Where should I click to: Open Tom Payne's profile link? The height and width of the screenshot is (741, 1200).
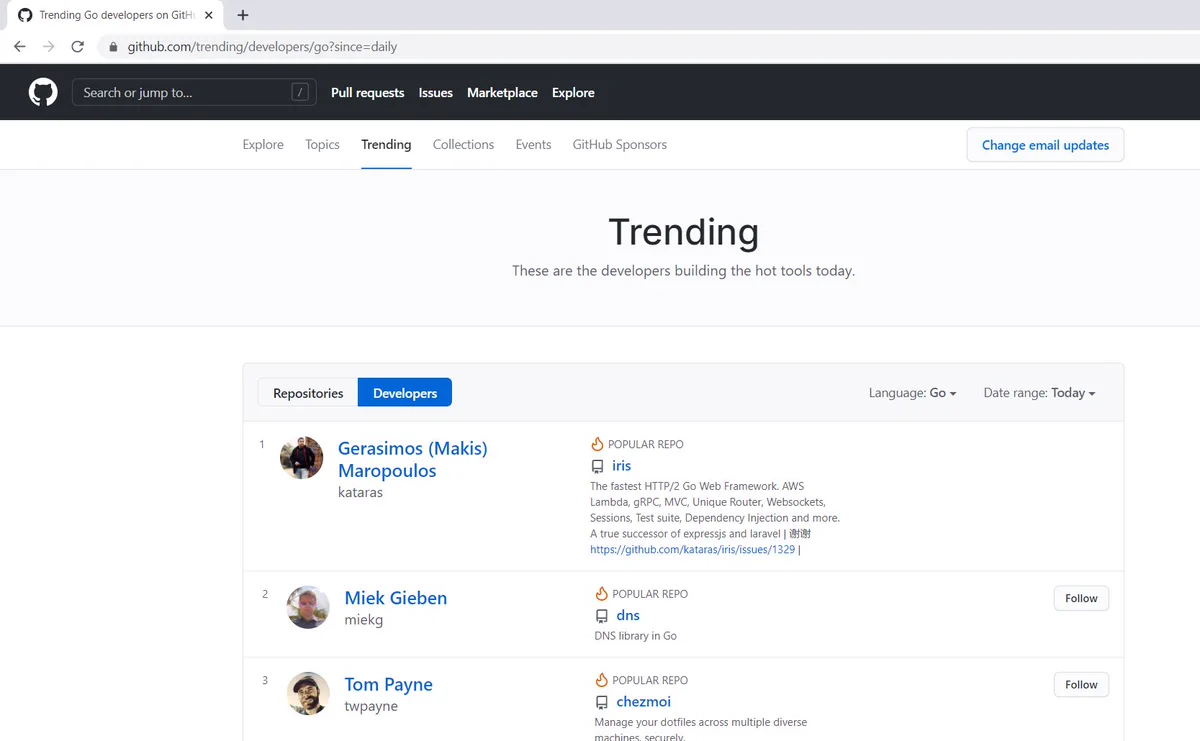388,685
